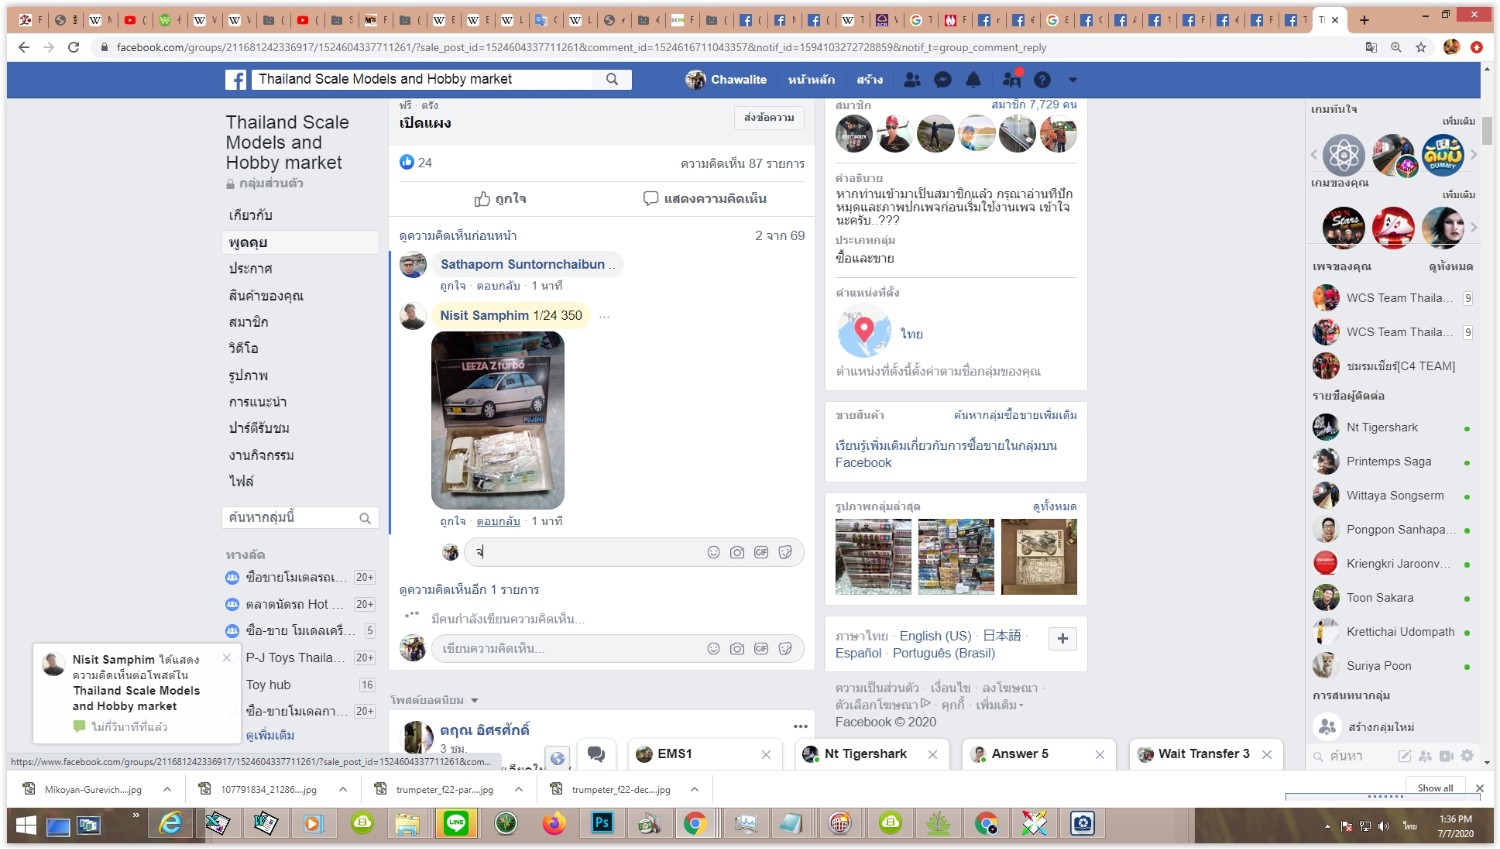This screenshot has height=849, width=1500.
Task: Click Show all downloads button
Action: [x=1435, y=788]
